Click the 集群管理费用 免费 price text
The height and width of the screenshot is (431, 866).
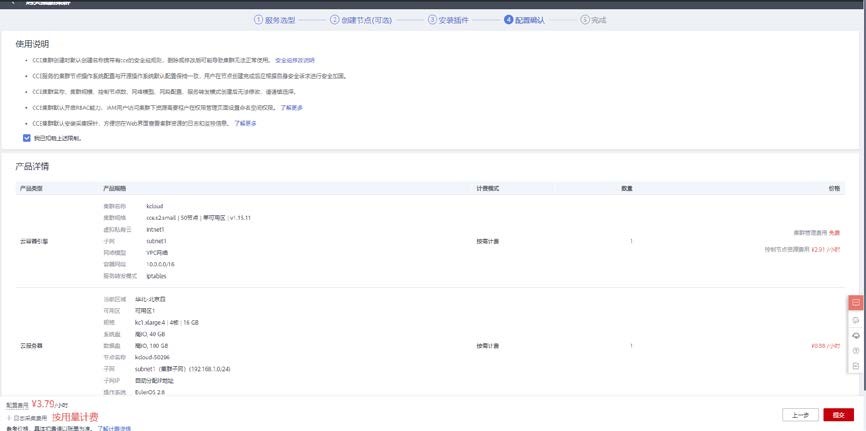click(x=817, y=233)
